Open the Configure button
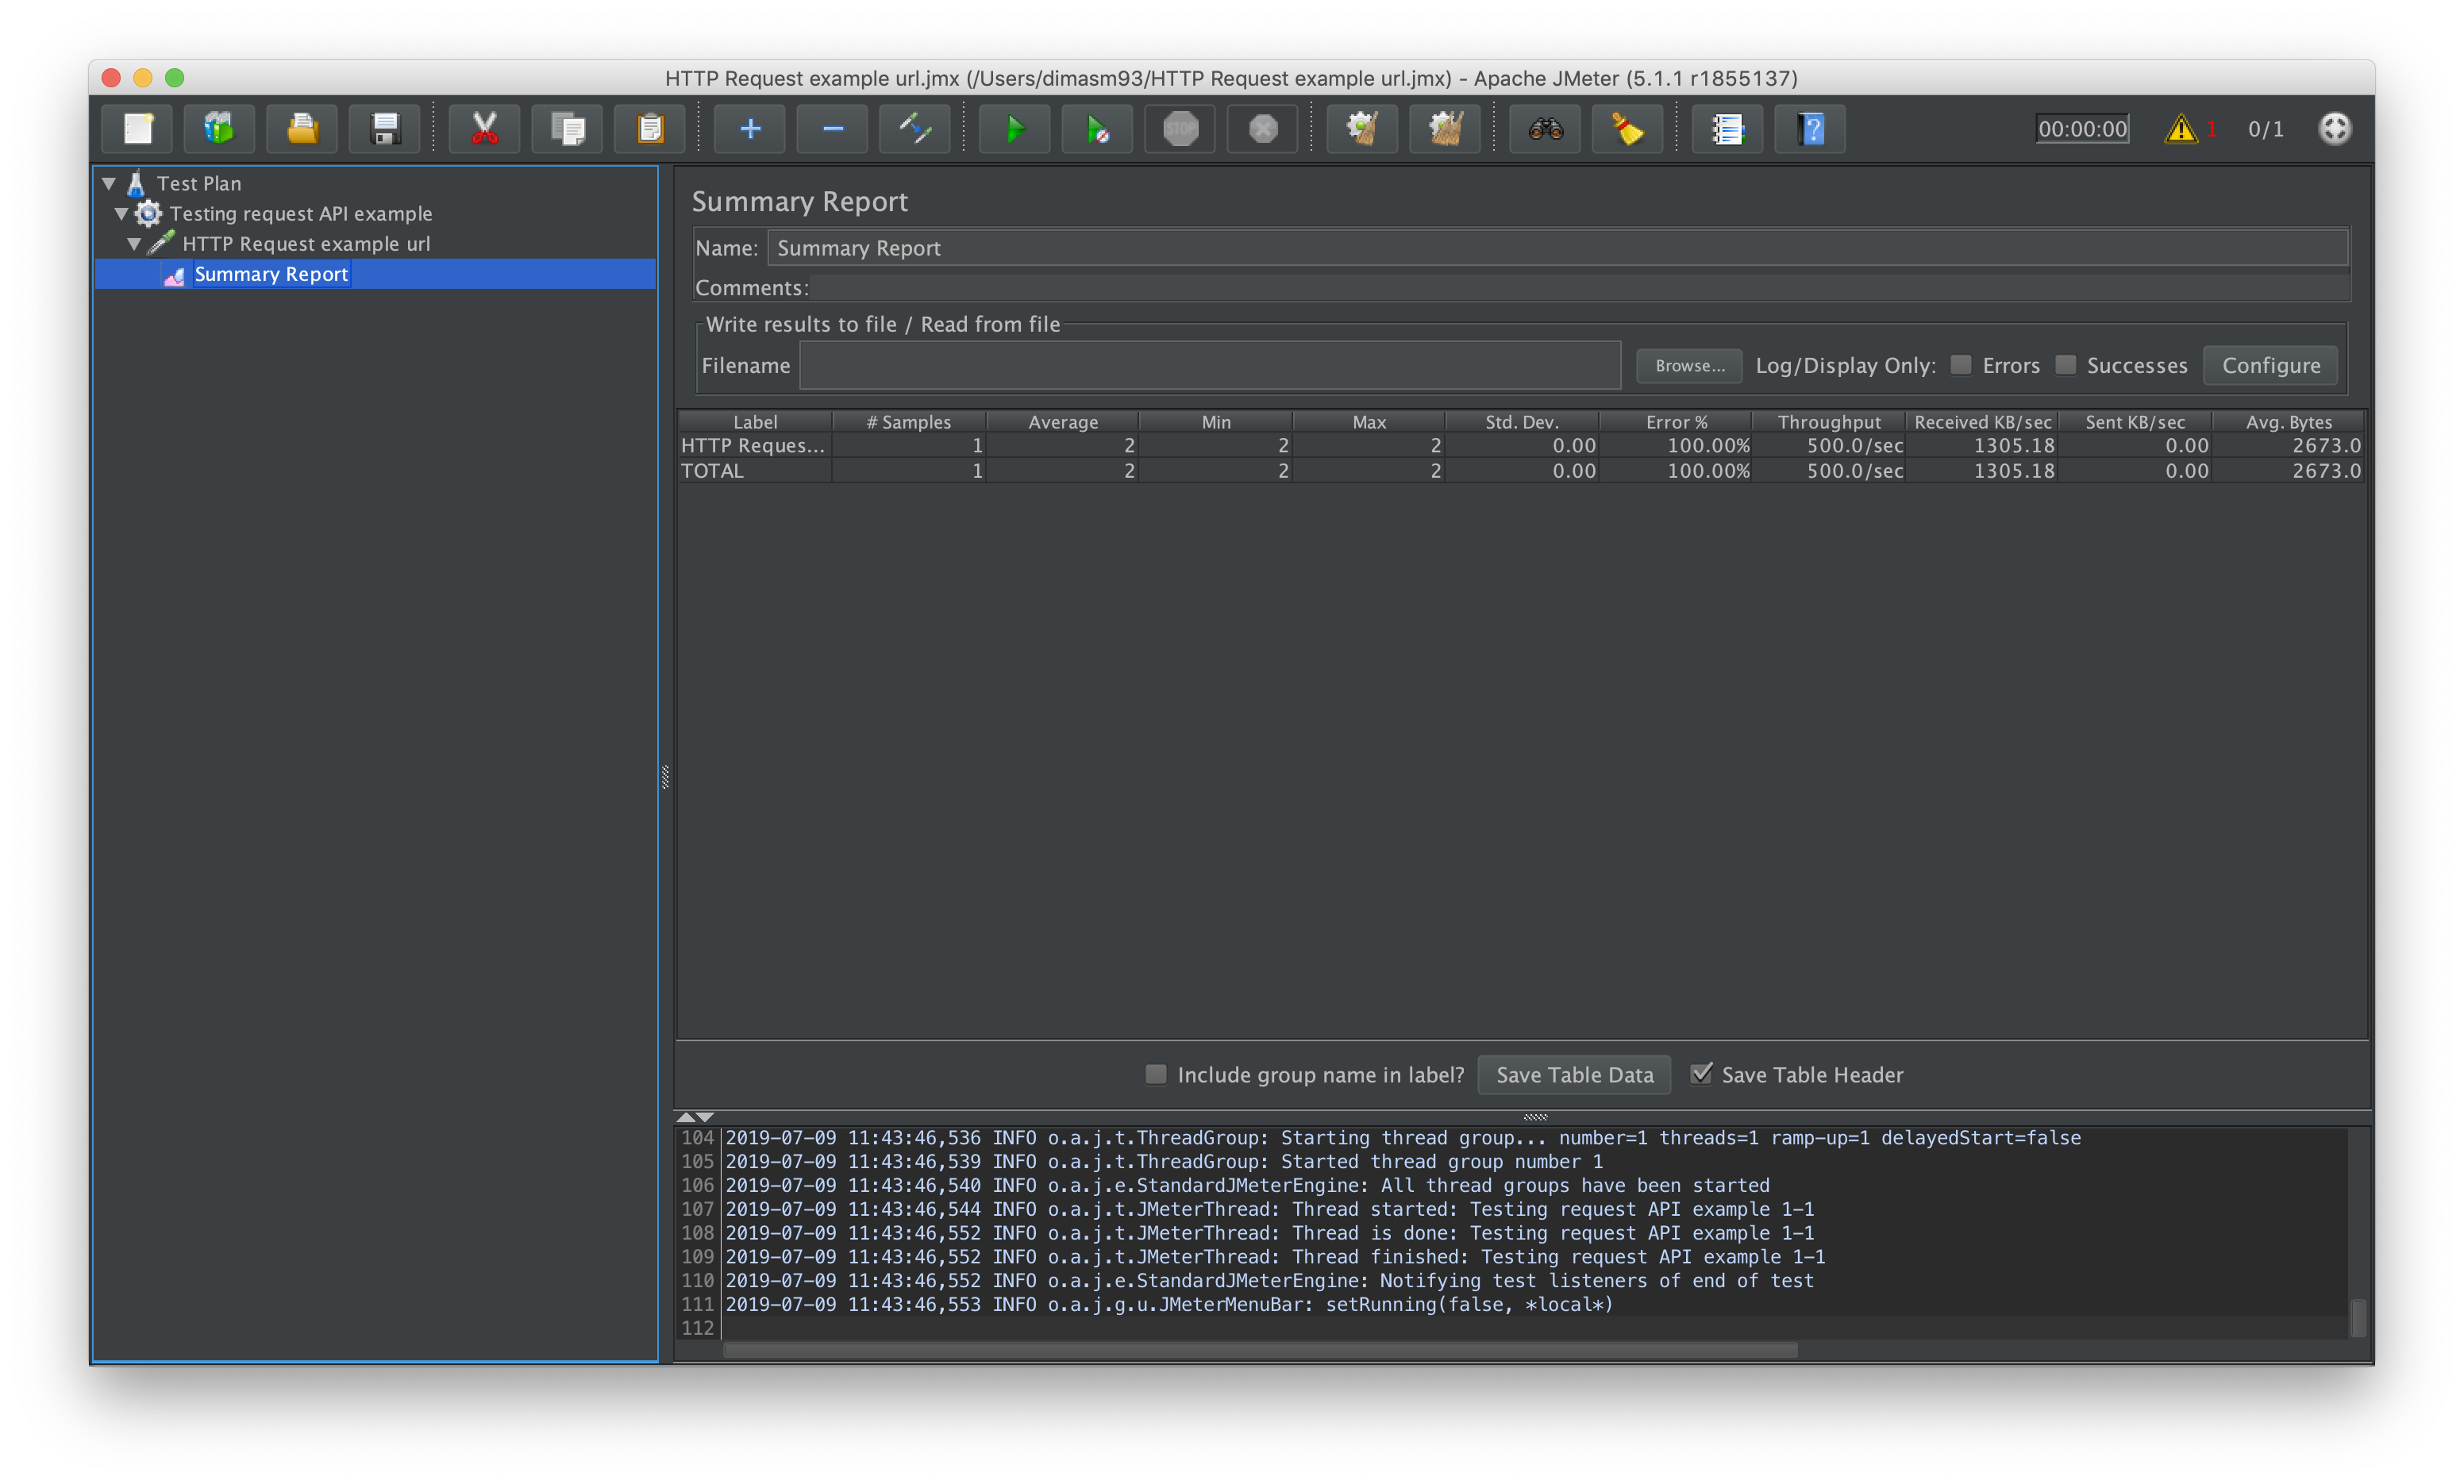Image resolution: width=2464 pixels, height=1484 pixels. pos(2271,365)
